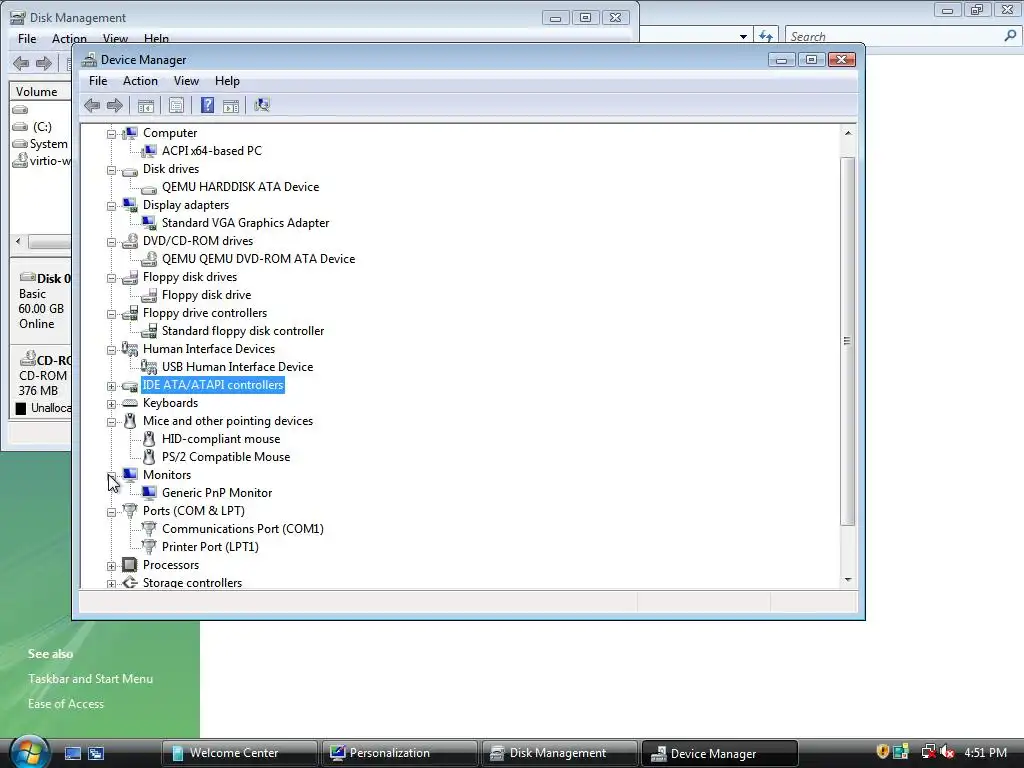Click the muted volume tray icon
This screenshot has width=1024, height=768.
click(946, 752)
